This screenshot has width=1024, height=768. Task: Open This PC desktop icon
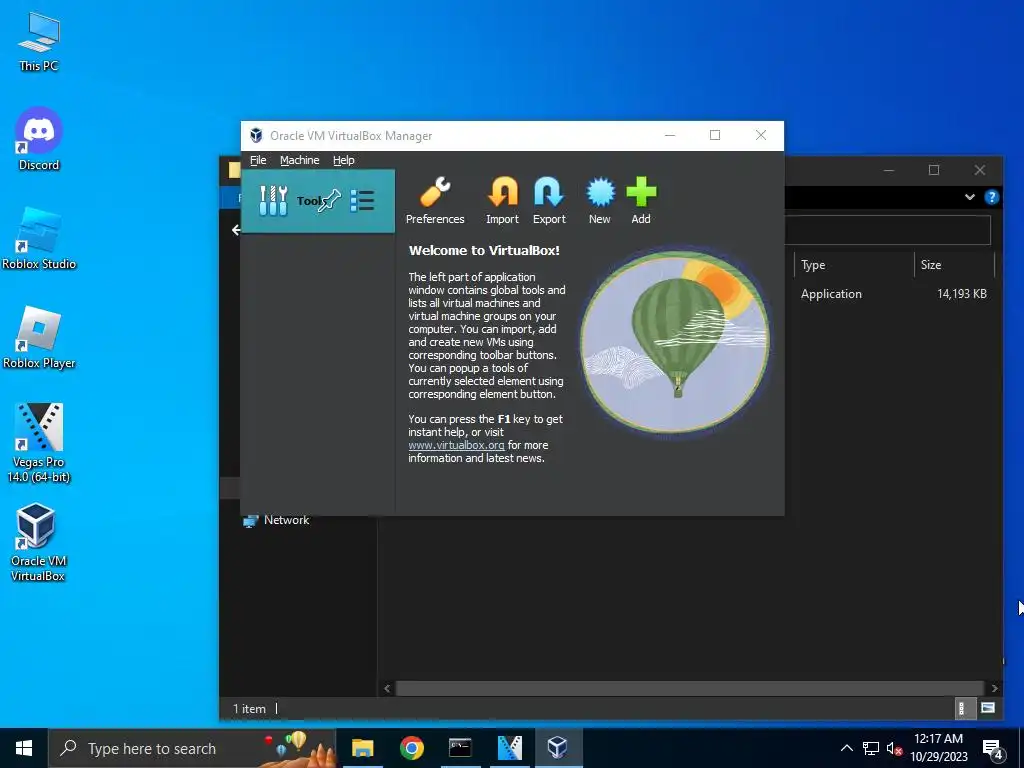39,41
